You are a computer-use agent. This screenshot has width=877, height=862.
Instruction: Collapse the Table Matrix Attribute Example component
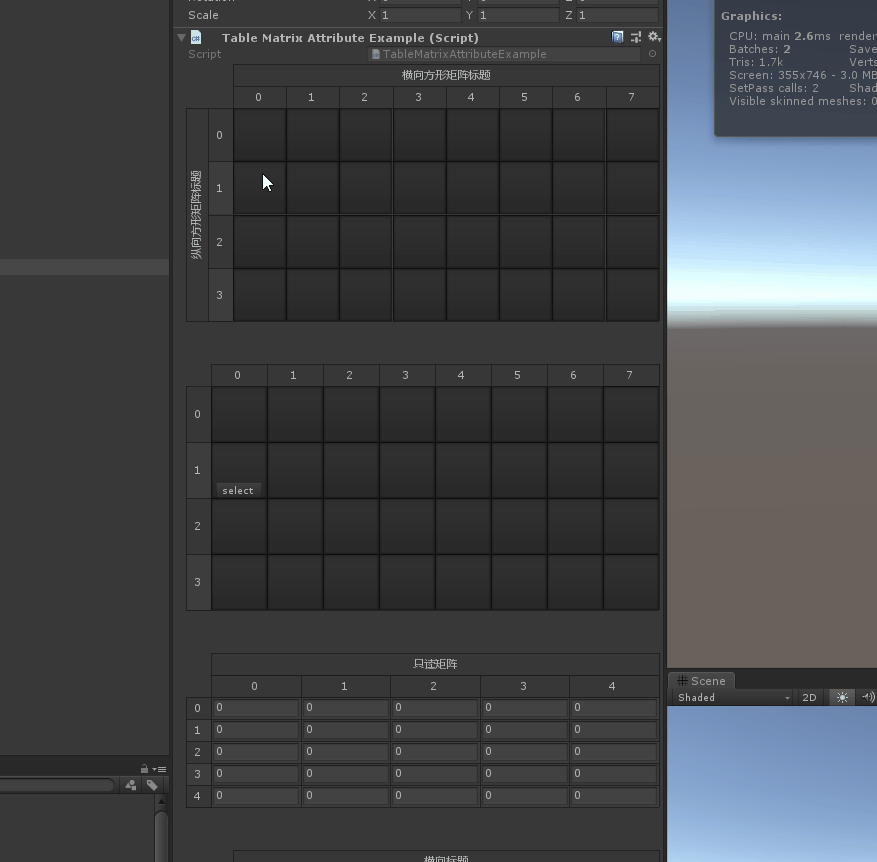coord(181,37)
